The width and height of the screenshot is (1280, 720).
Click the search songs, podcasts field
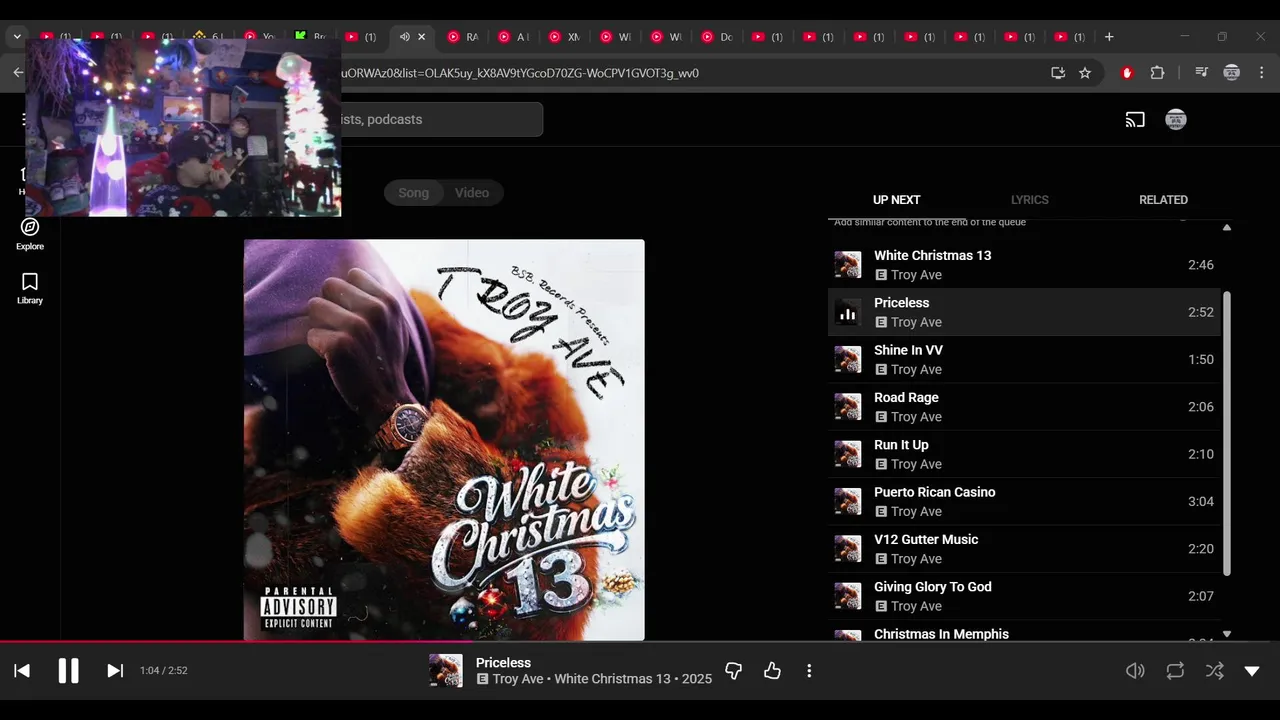[x=440, y=120]
